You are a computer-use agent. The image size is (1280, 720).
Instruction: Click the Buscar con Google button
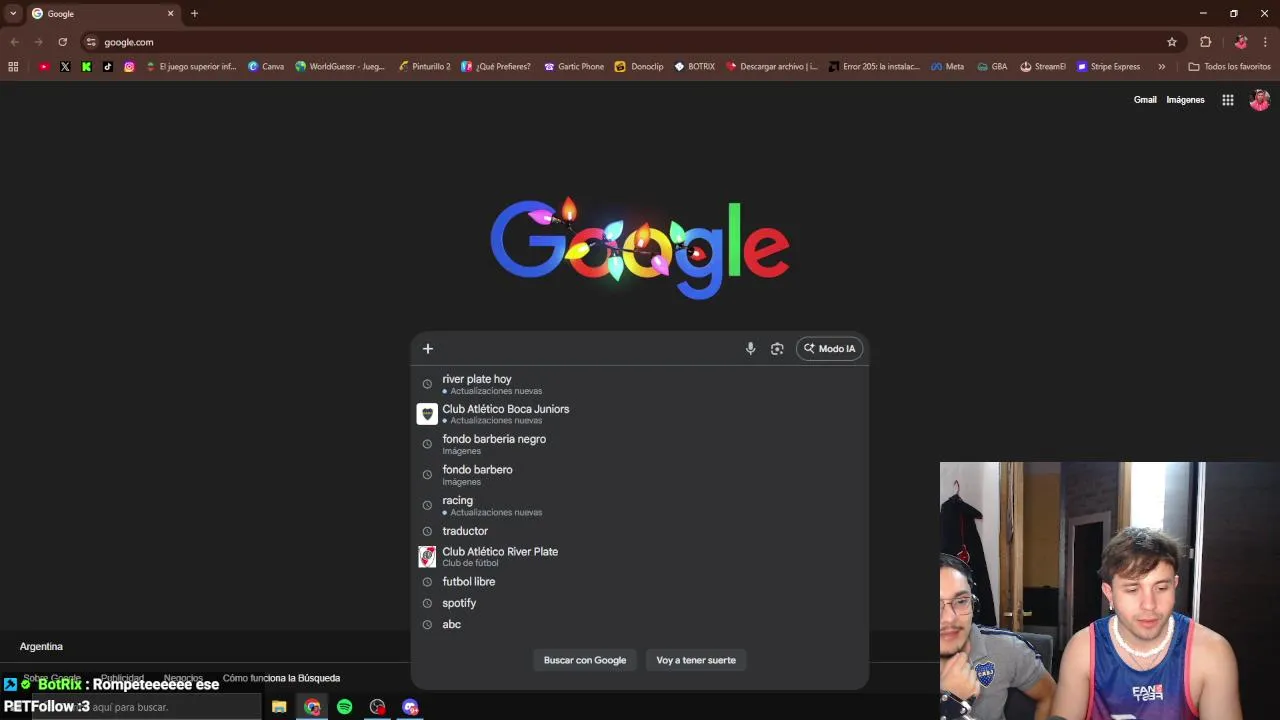[585, 660]
